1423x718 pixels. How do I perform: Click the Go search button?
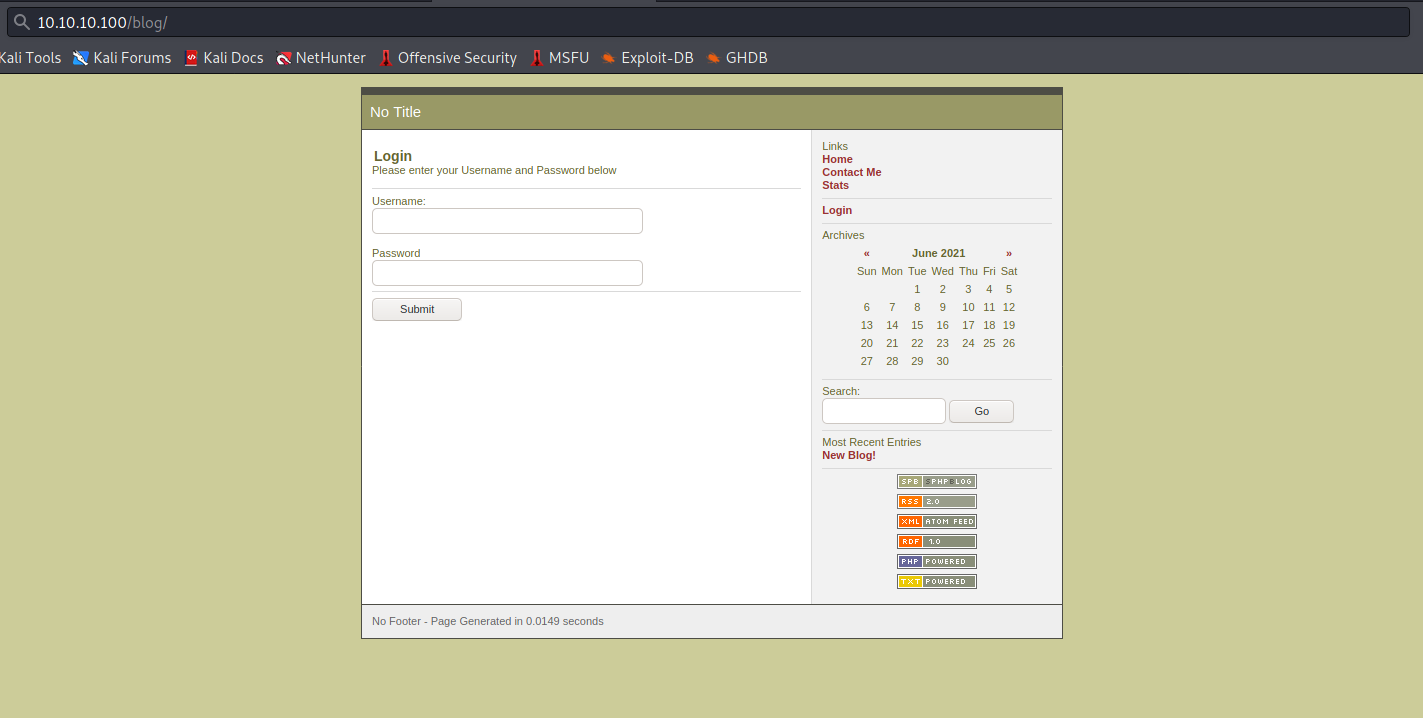tap(981, 411)
